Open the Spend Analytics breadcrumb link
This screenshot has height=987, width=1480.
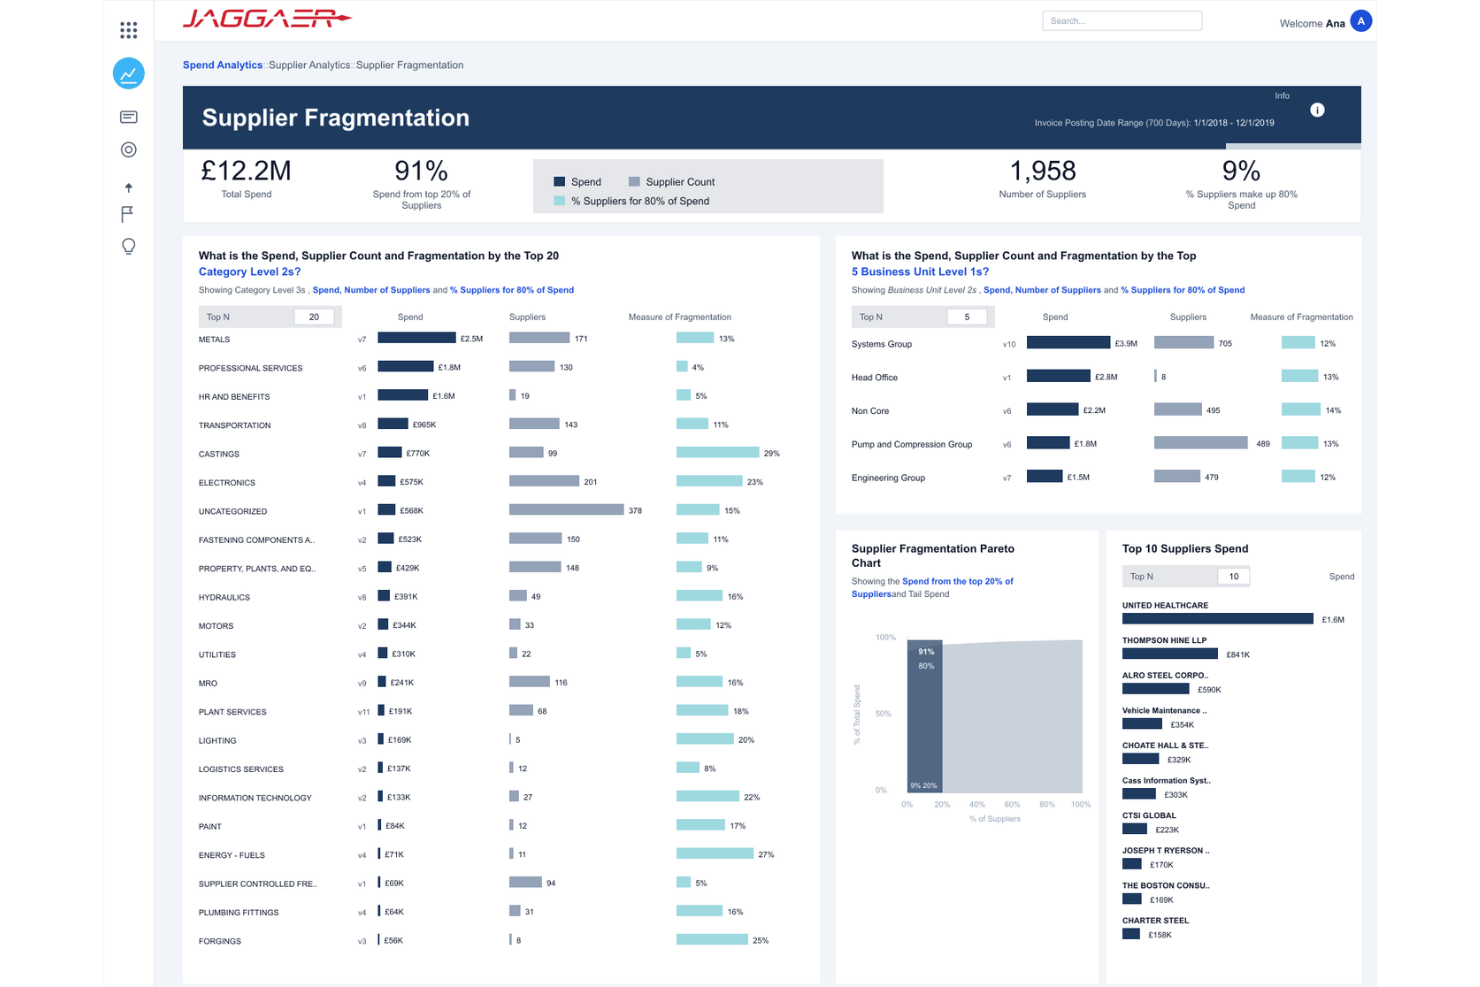point(222,65)
